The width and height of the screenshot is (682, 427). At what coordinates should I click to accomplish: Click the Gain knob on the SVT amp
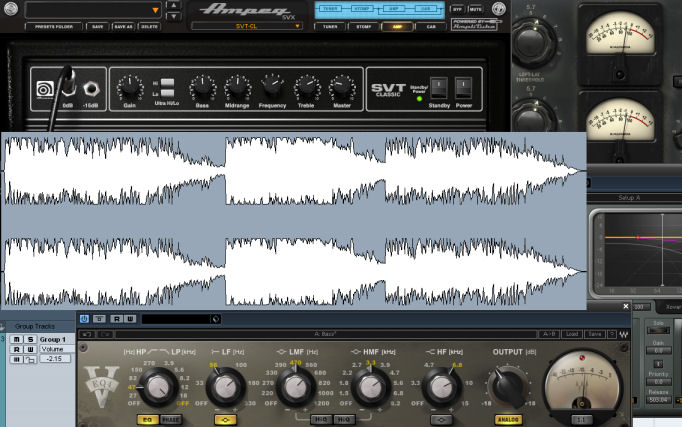pos(130,88)
